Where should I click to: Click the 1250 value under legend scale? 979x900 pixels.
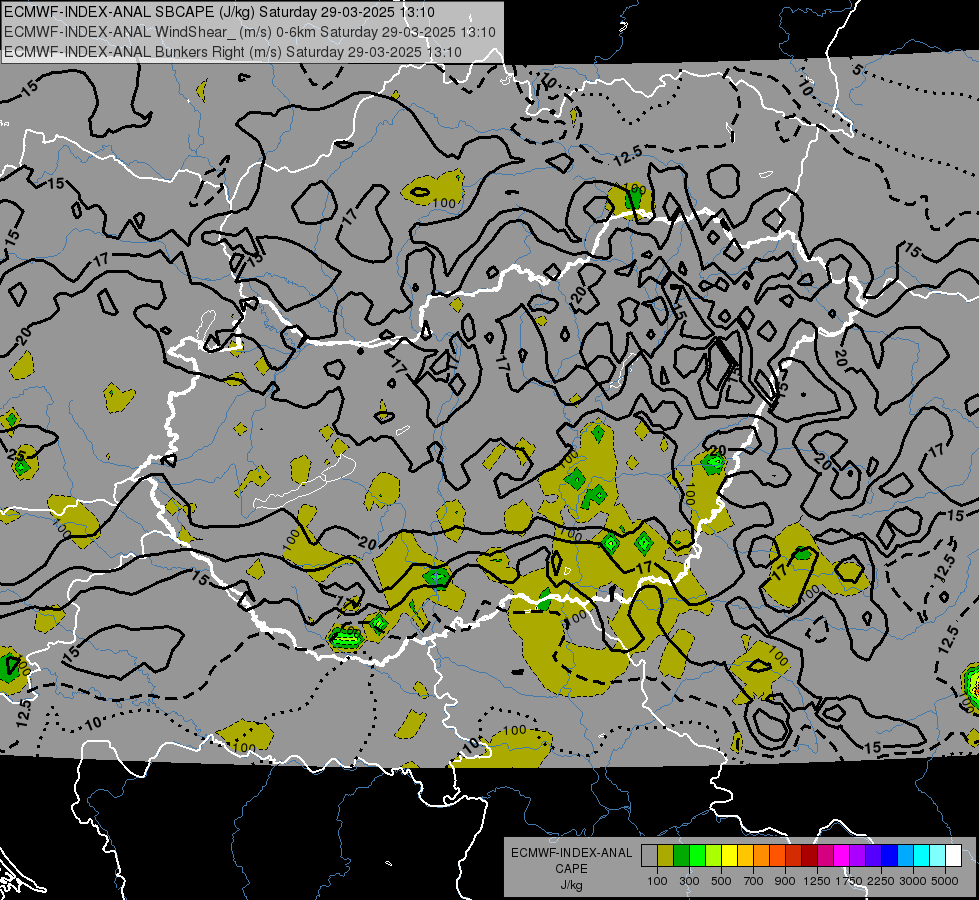point(817,881)
